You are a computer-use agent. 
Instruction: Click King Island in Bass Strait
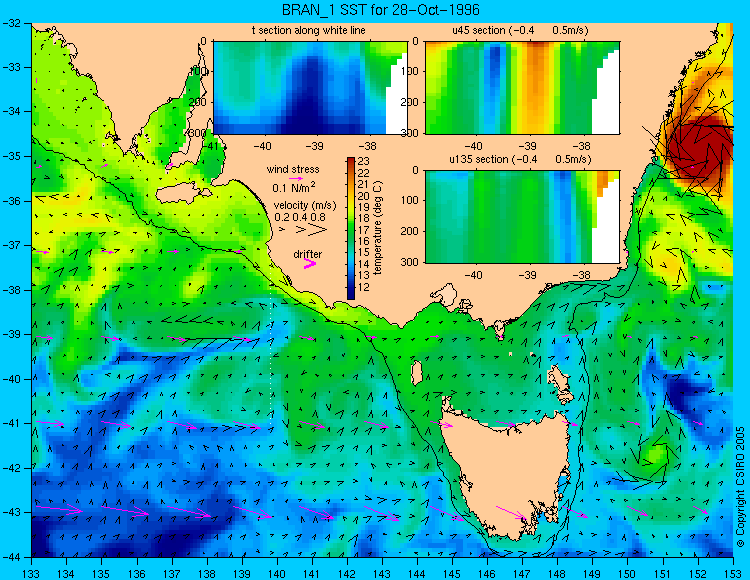click(417, 373)
